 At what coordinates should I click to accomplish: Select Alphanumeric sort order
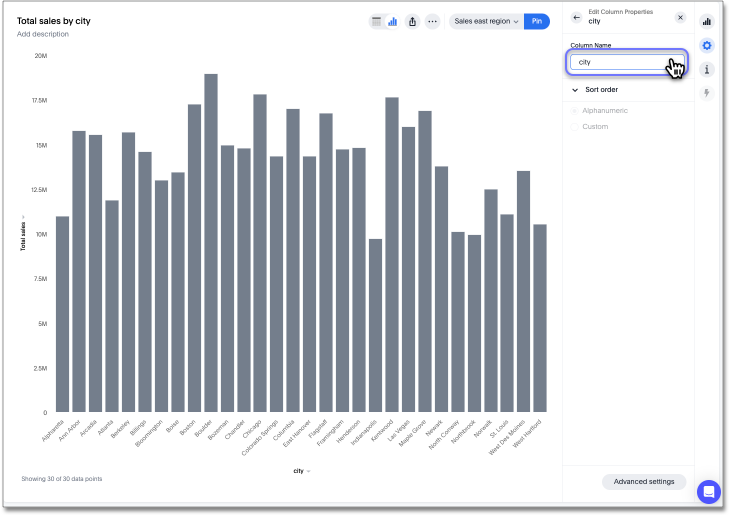tap(575, 110)
